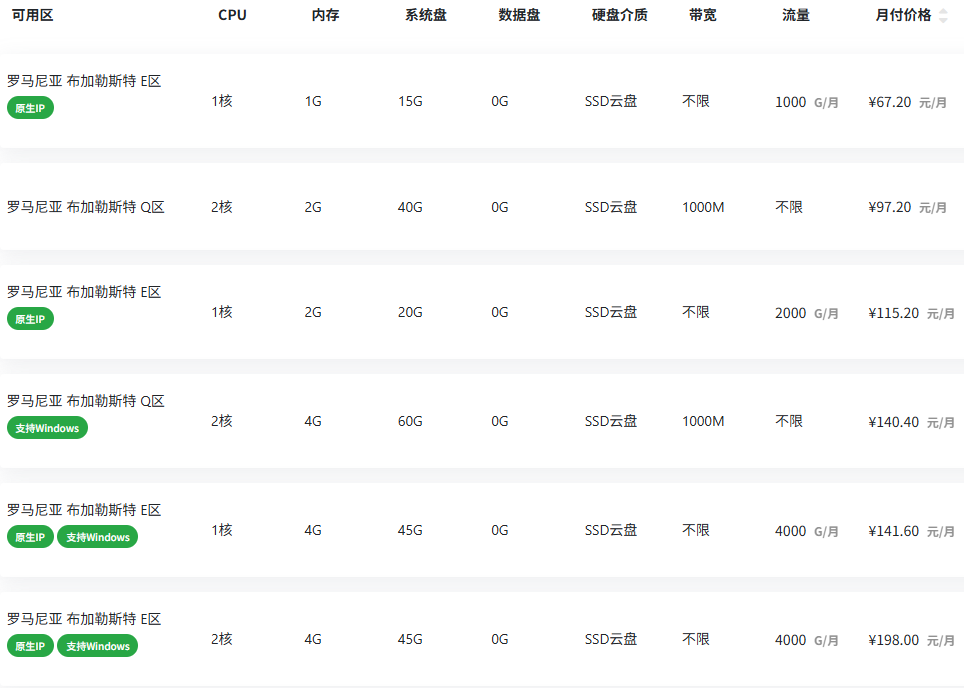Click the 系统盘 column header

click(425, 15)
